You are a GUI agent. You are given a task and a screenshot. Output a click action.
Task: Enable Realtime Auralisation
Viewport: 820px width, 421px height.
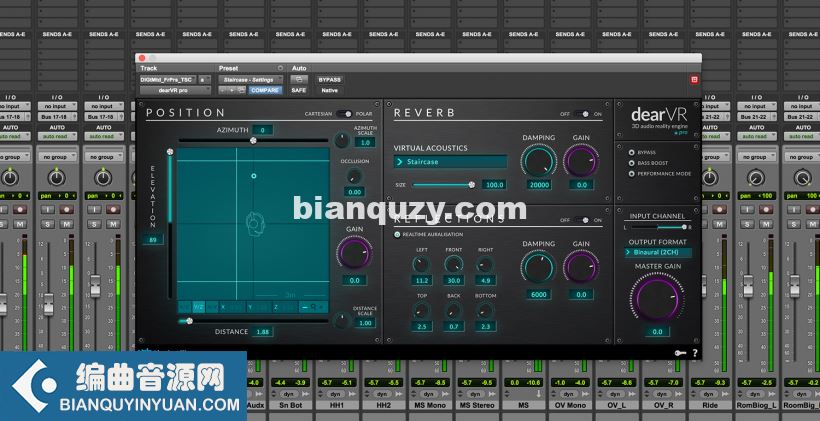[x=397, y=235]
